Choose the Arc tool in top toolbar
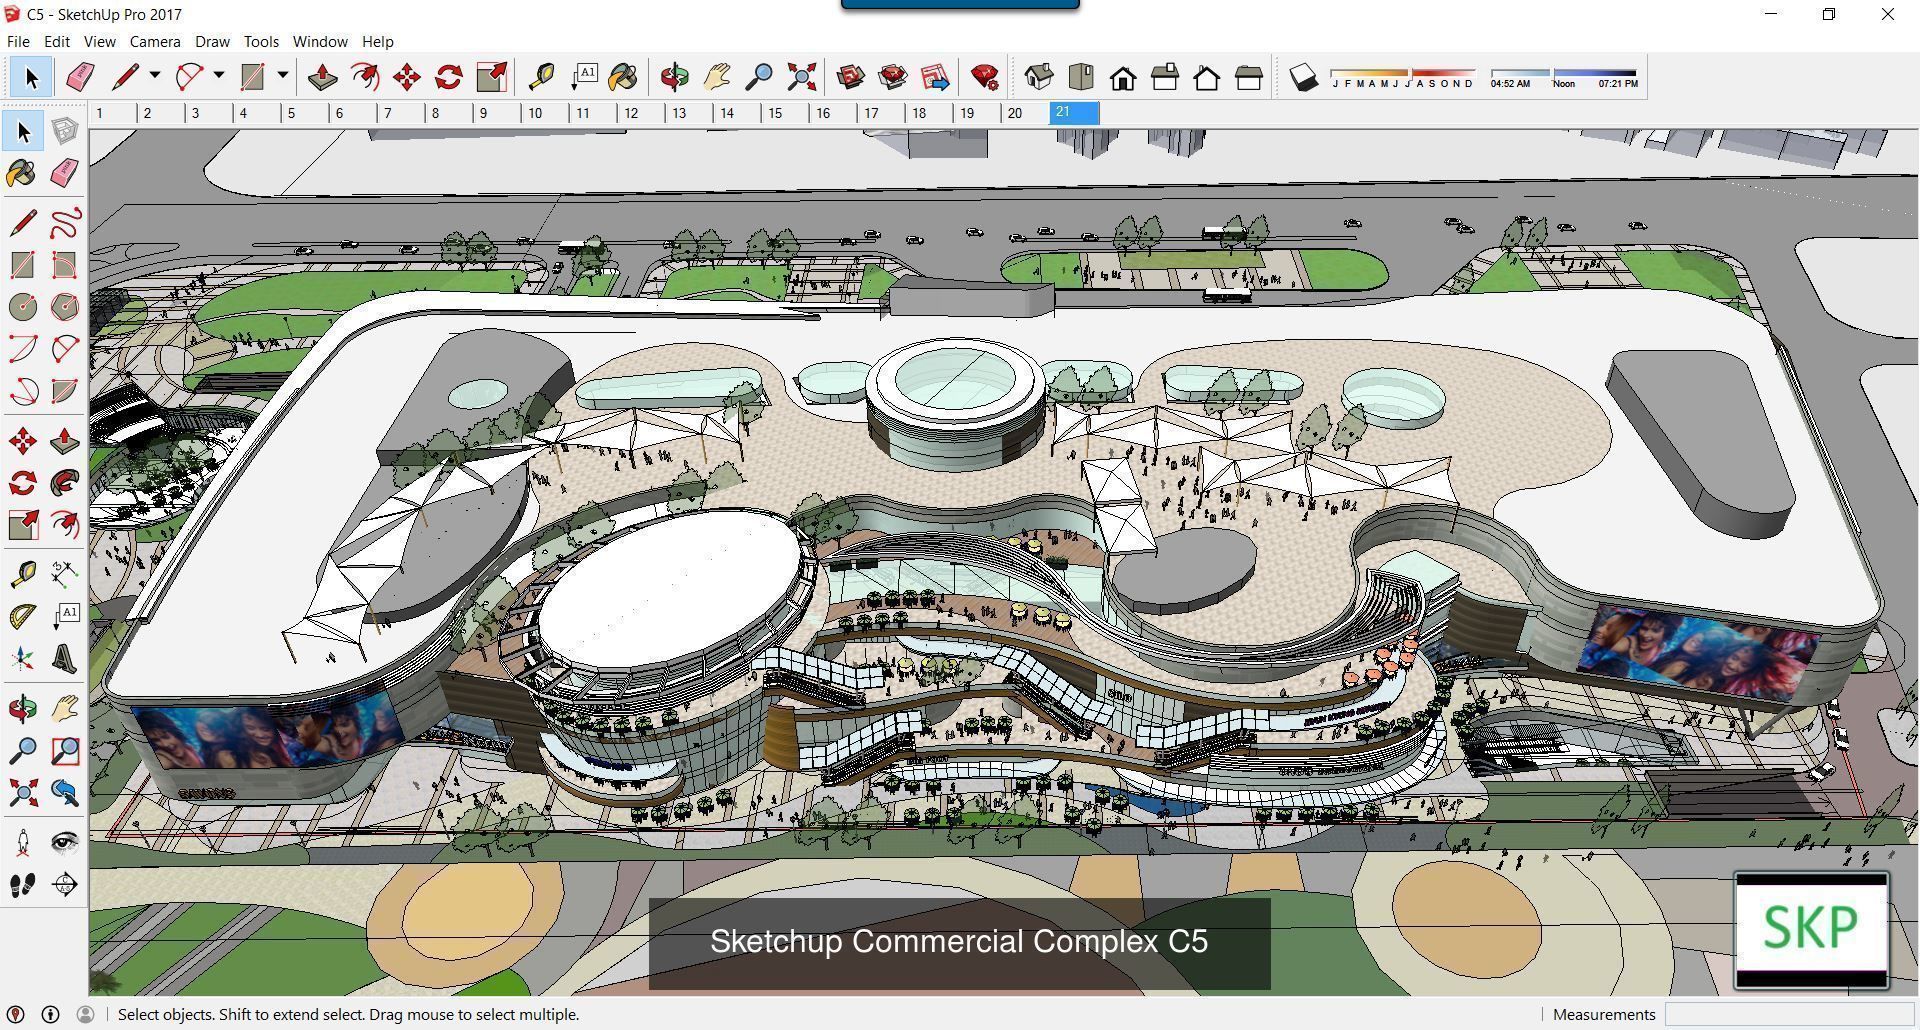1920x1030 pixels. [190, 77]
